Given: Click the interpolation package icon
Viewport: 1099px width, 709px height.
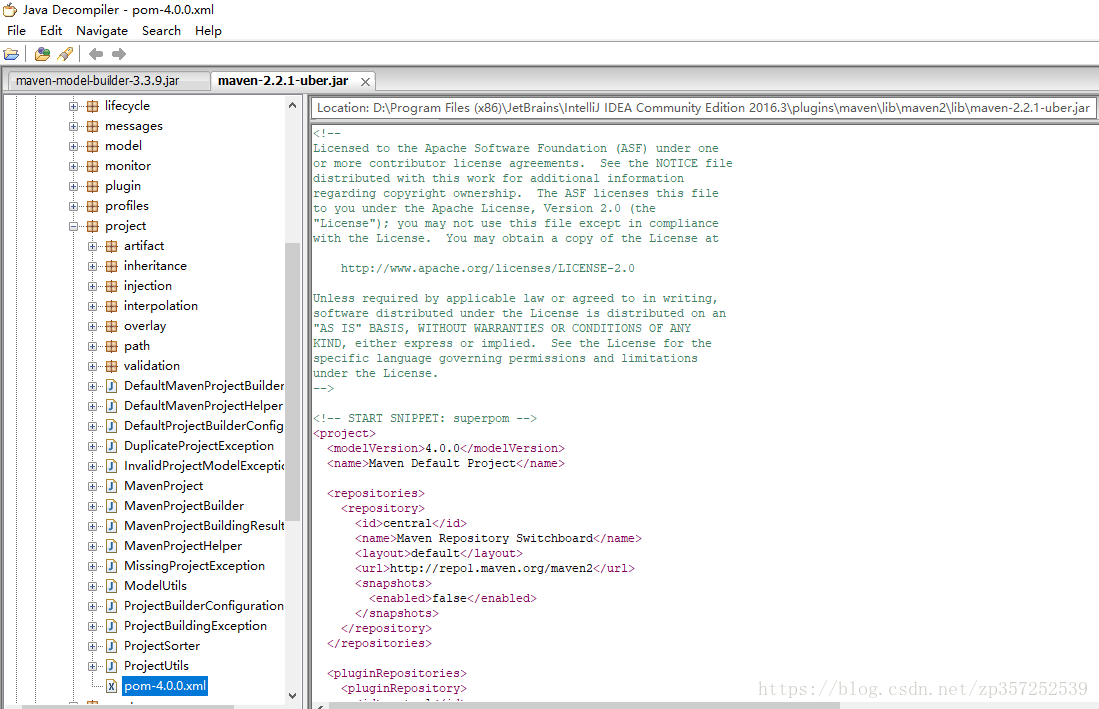Looking at the screenshot, I should (111, 306).
